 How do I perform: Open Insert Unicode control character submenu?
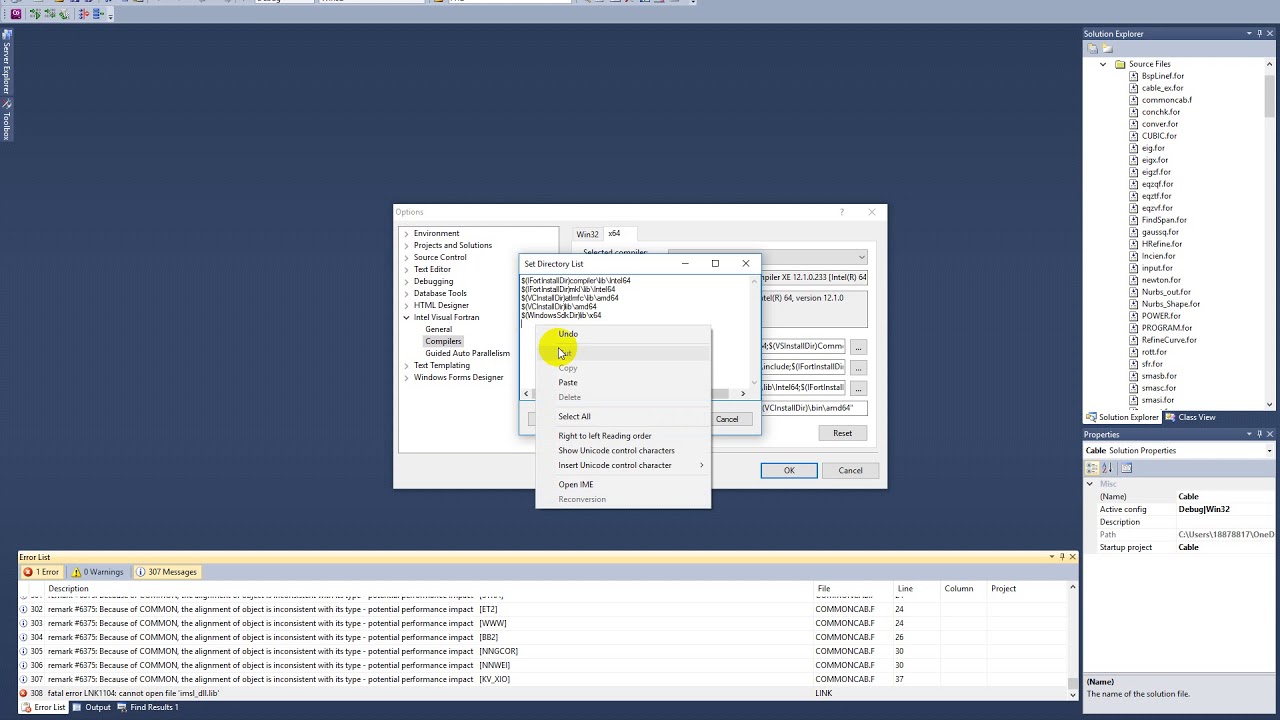622,465
